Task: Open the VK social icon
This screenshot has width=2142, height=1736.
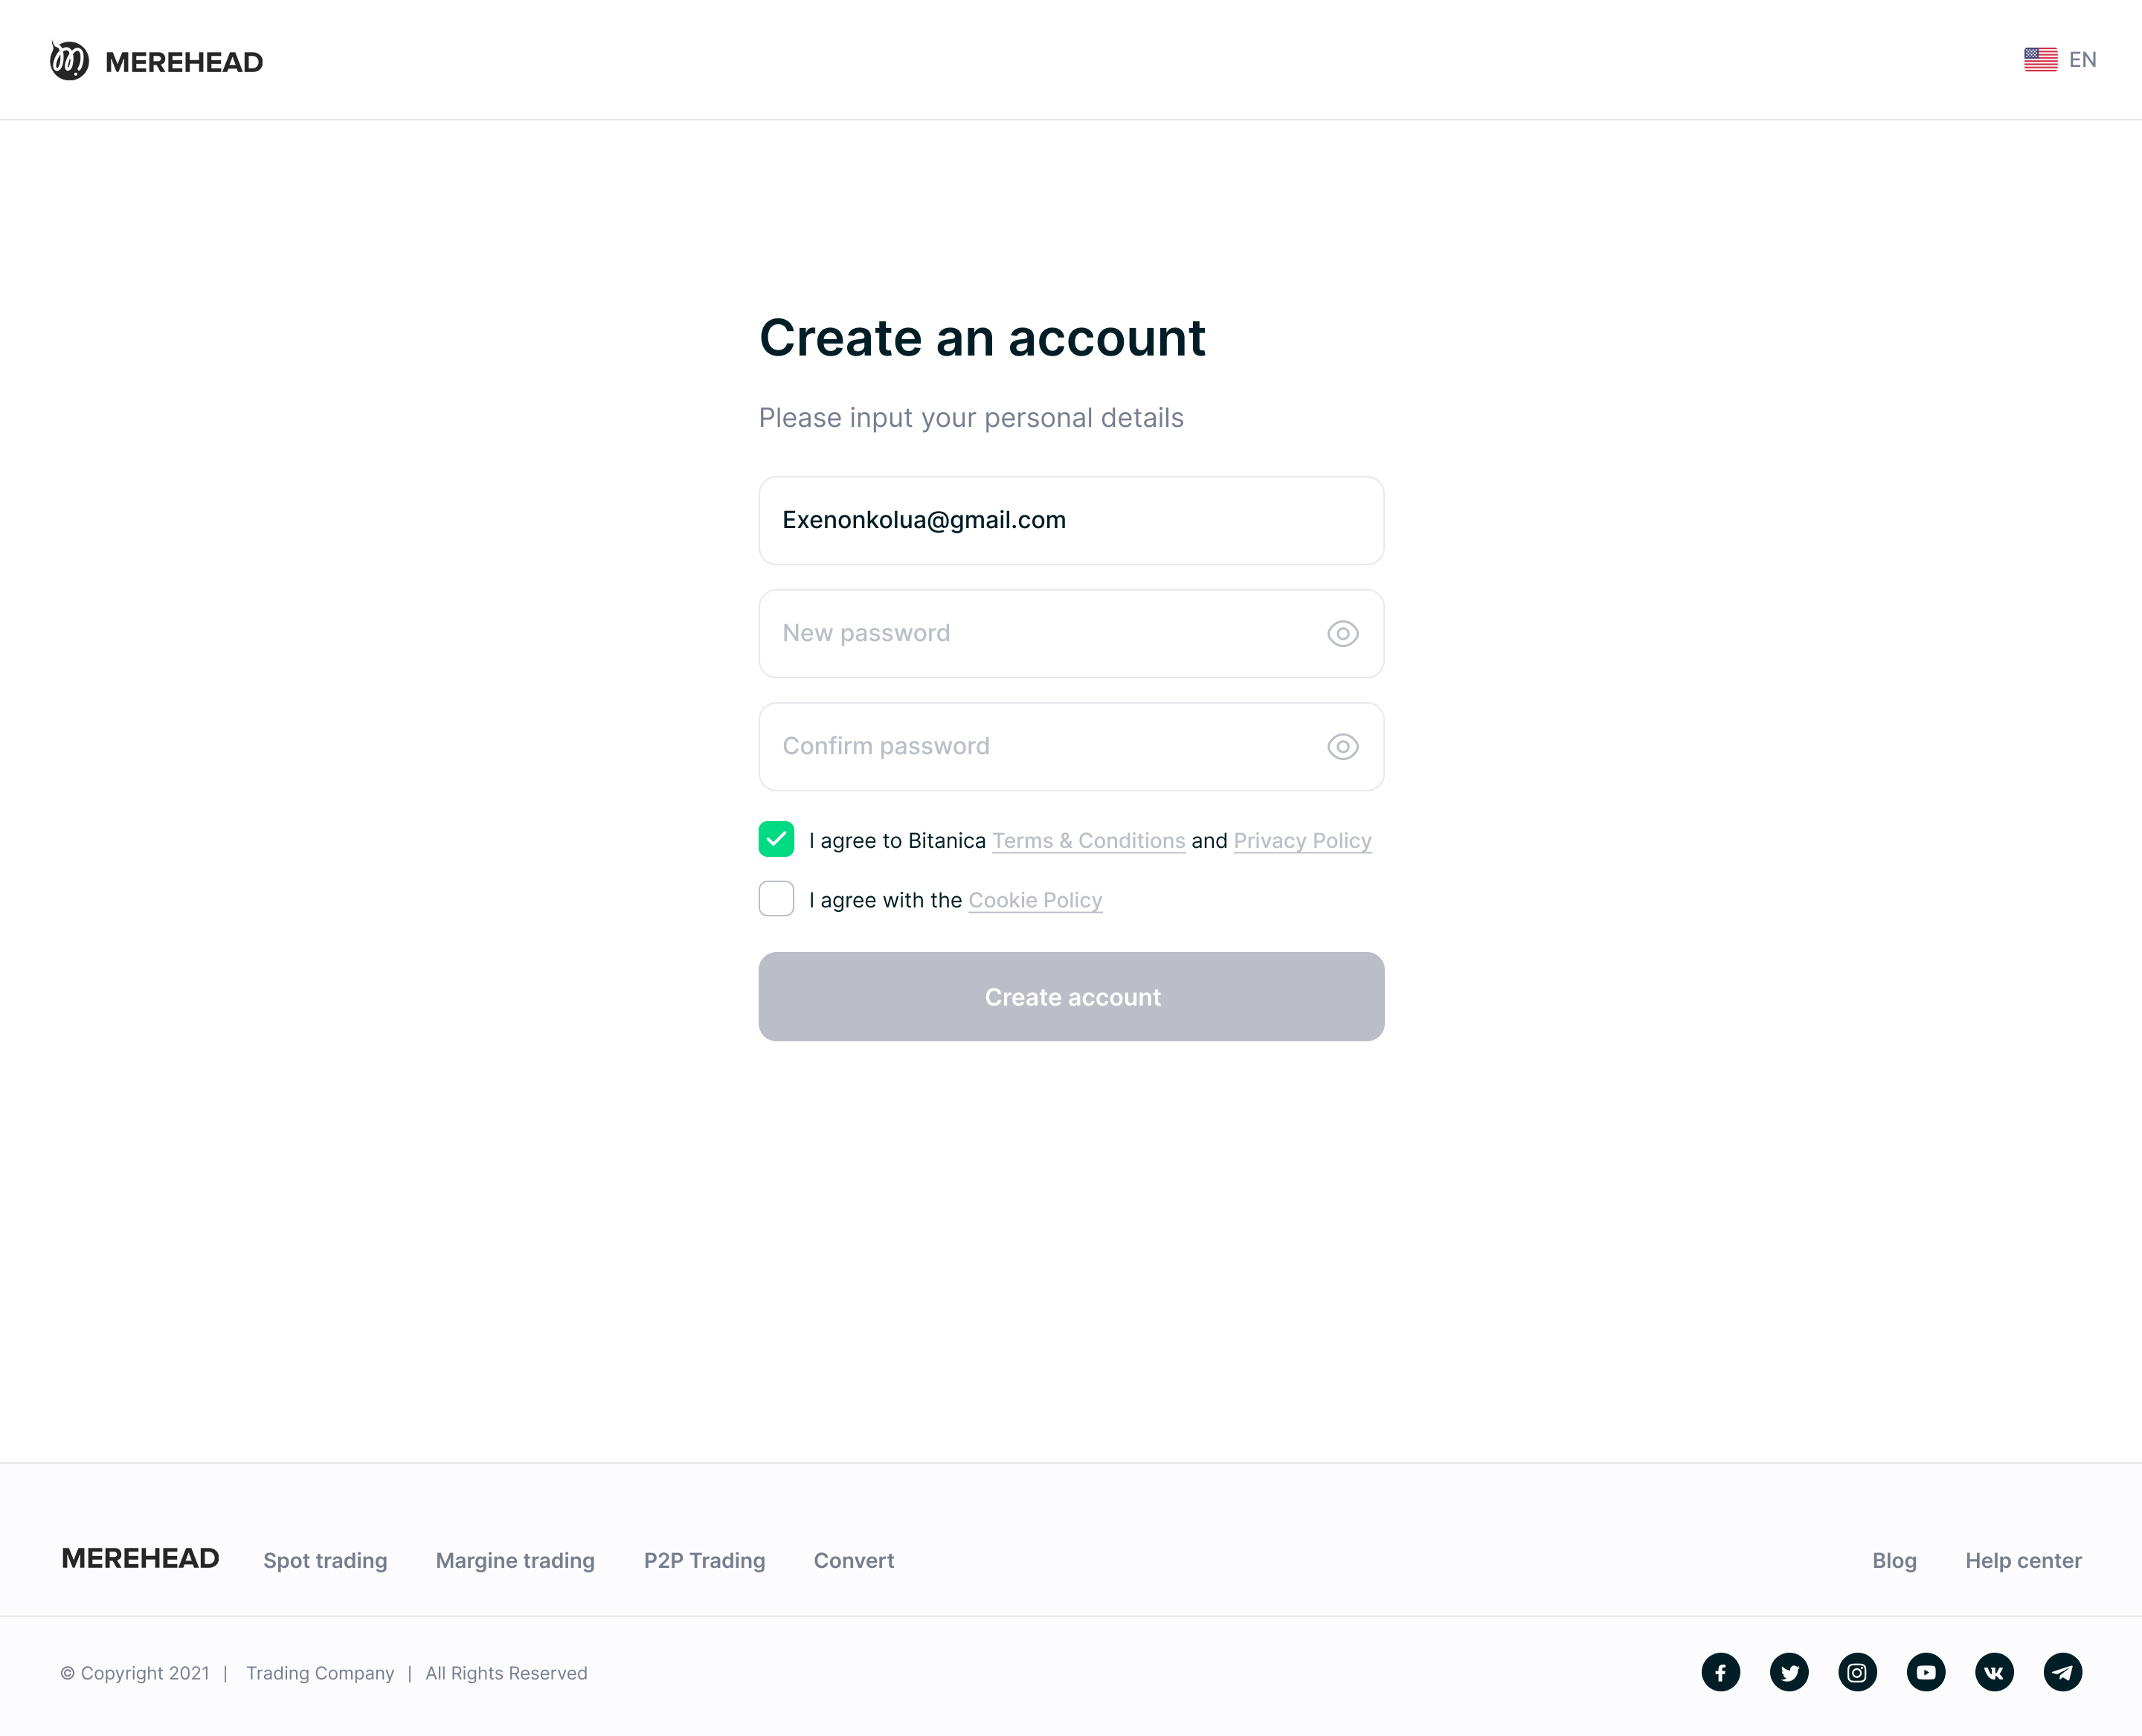Action: pos(1994,1672)
